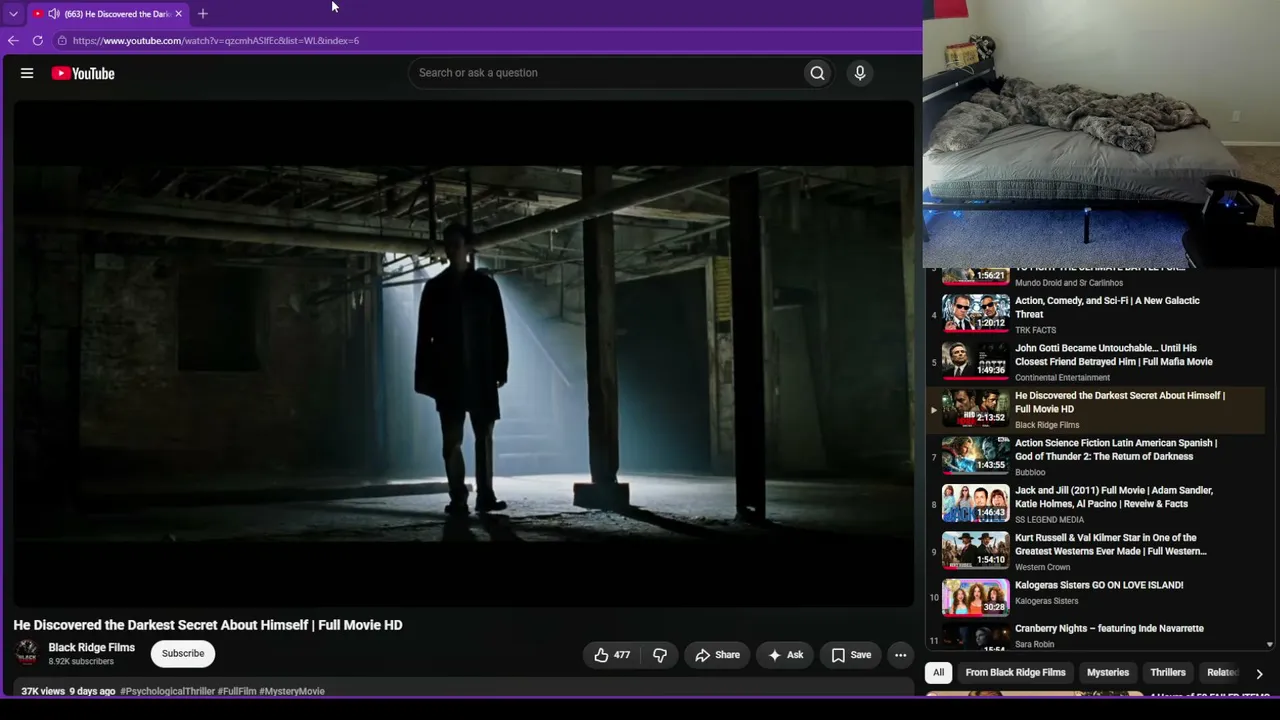Click the video title below the player
Viewport: 1280px width, 720px height.
pos(208,625)
